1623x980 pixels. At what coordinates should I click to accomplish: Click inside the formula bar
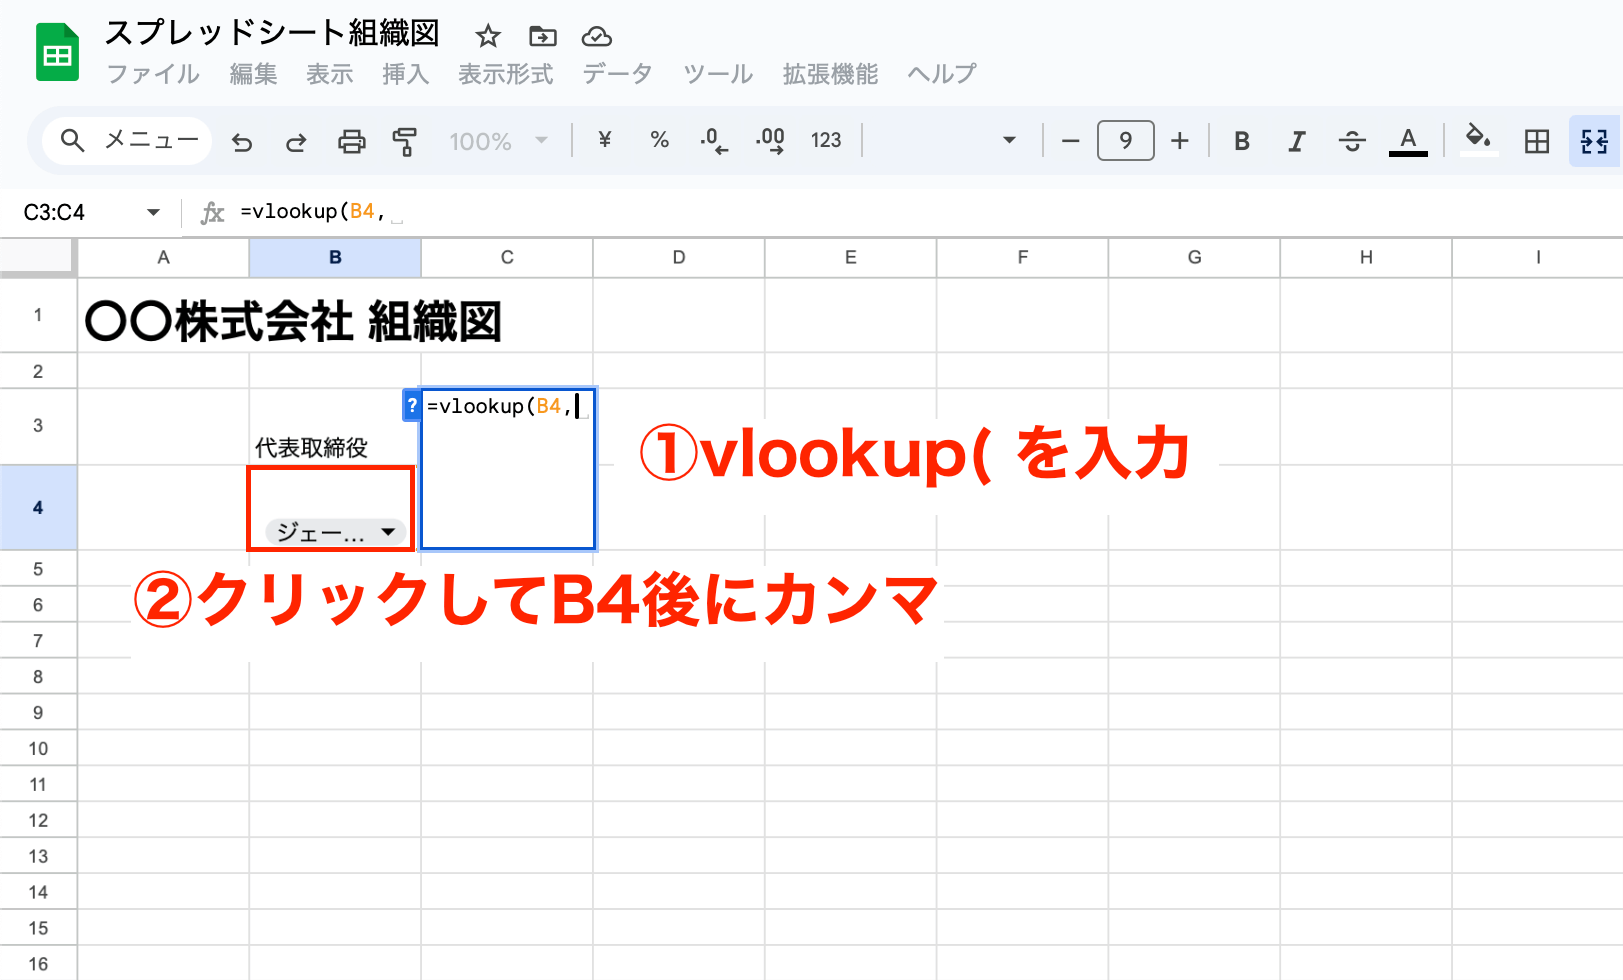tap(400, 212)
